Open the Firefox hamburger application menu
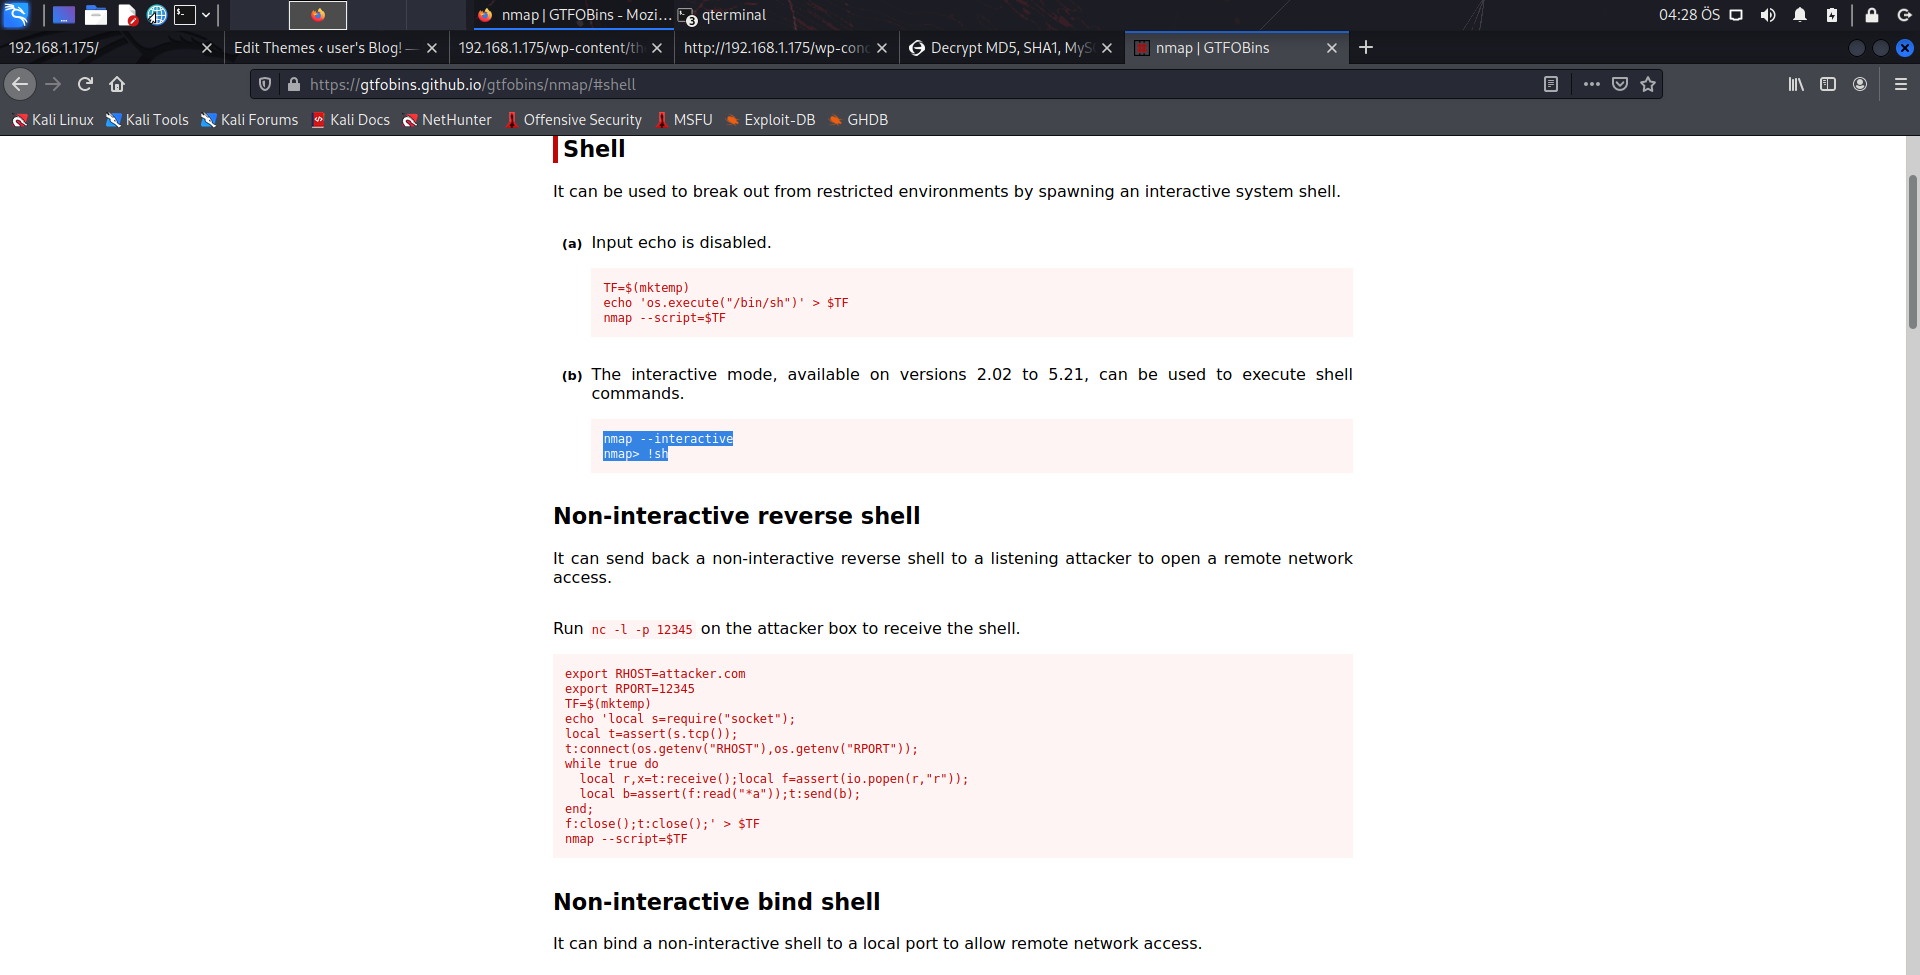Screen dimensions: 1920x975 (1901, 84)
